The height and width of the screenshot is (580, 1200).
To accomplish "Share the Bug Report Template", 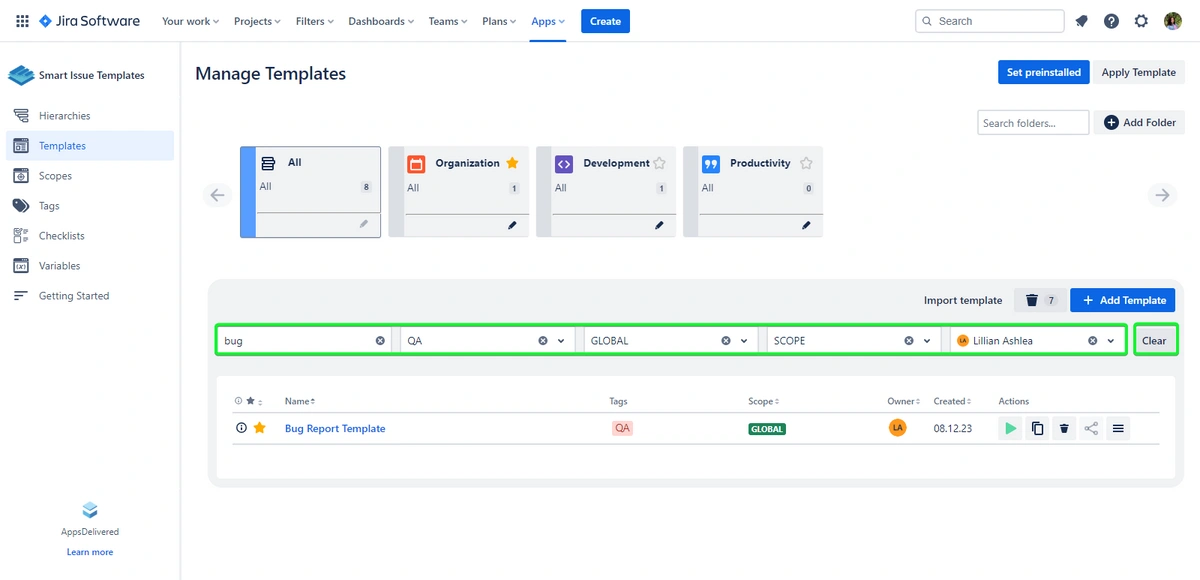I will point(1091,428).
